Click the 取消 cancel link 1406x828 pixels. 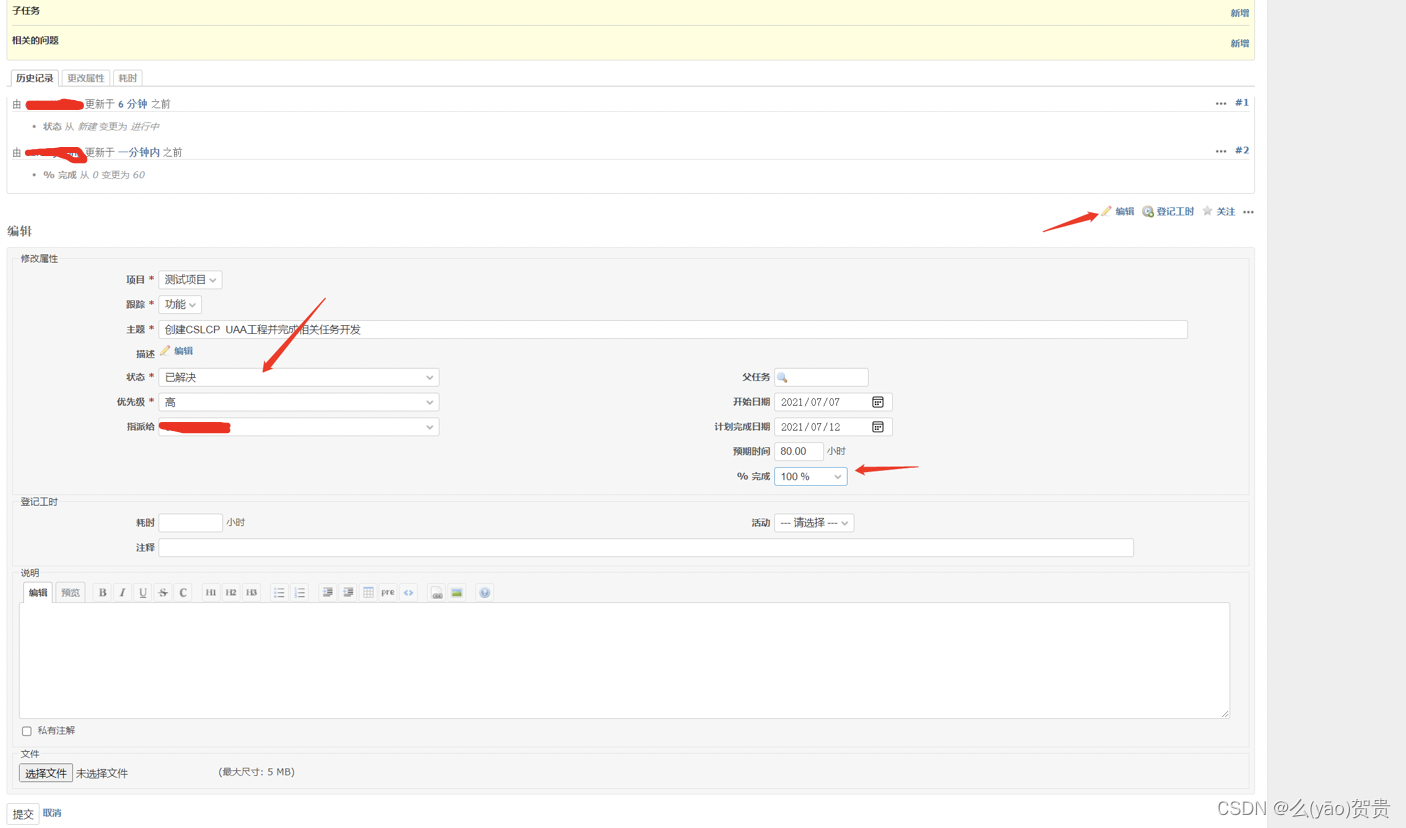tap(52, 813)
